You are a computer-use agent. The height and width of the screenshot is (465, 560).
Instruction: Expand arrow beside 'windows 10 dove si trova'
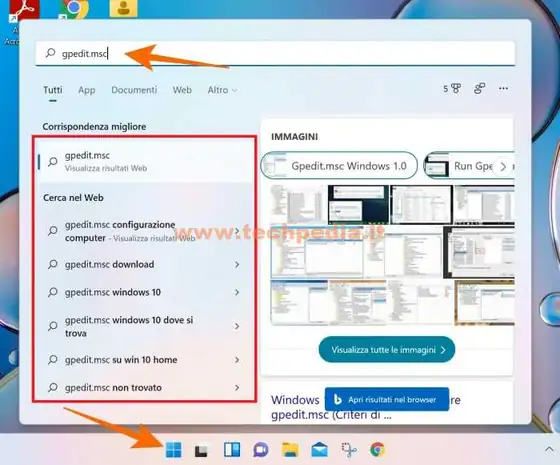[x=237, y=326]
